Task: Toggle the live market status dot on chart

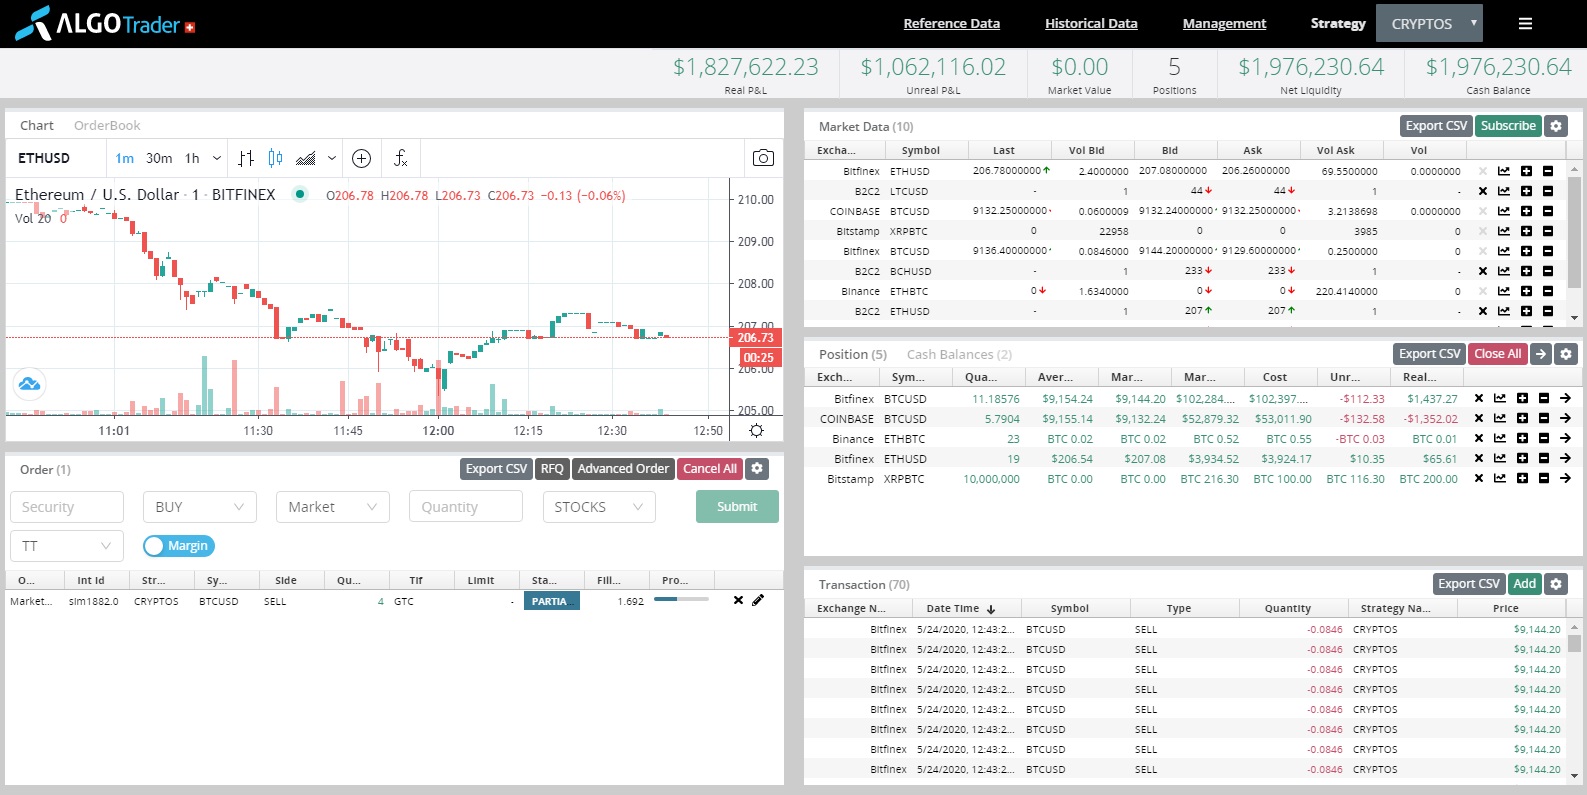Action: click(299, 194)
